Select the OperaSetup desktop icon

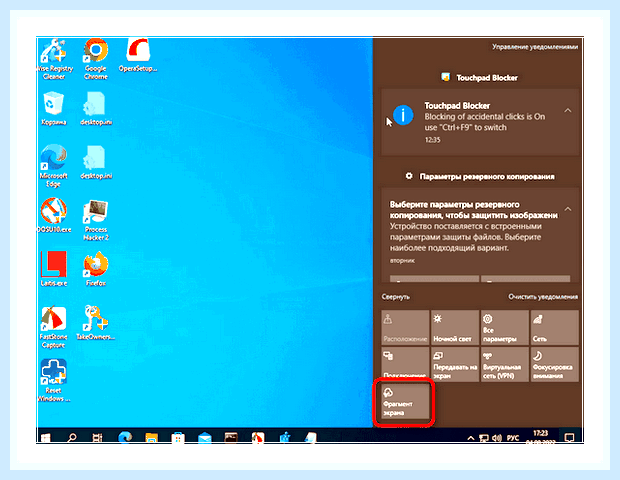138,55
